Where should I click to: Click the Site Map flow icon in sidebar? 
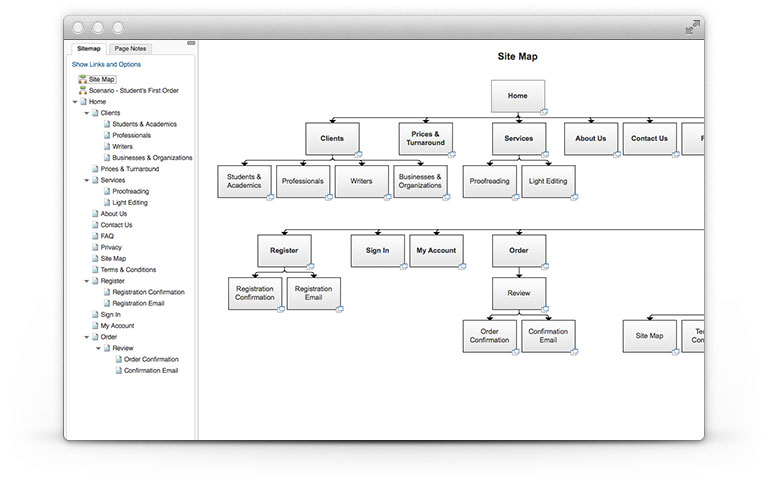tap(83, 79)
